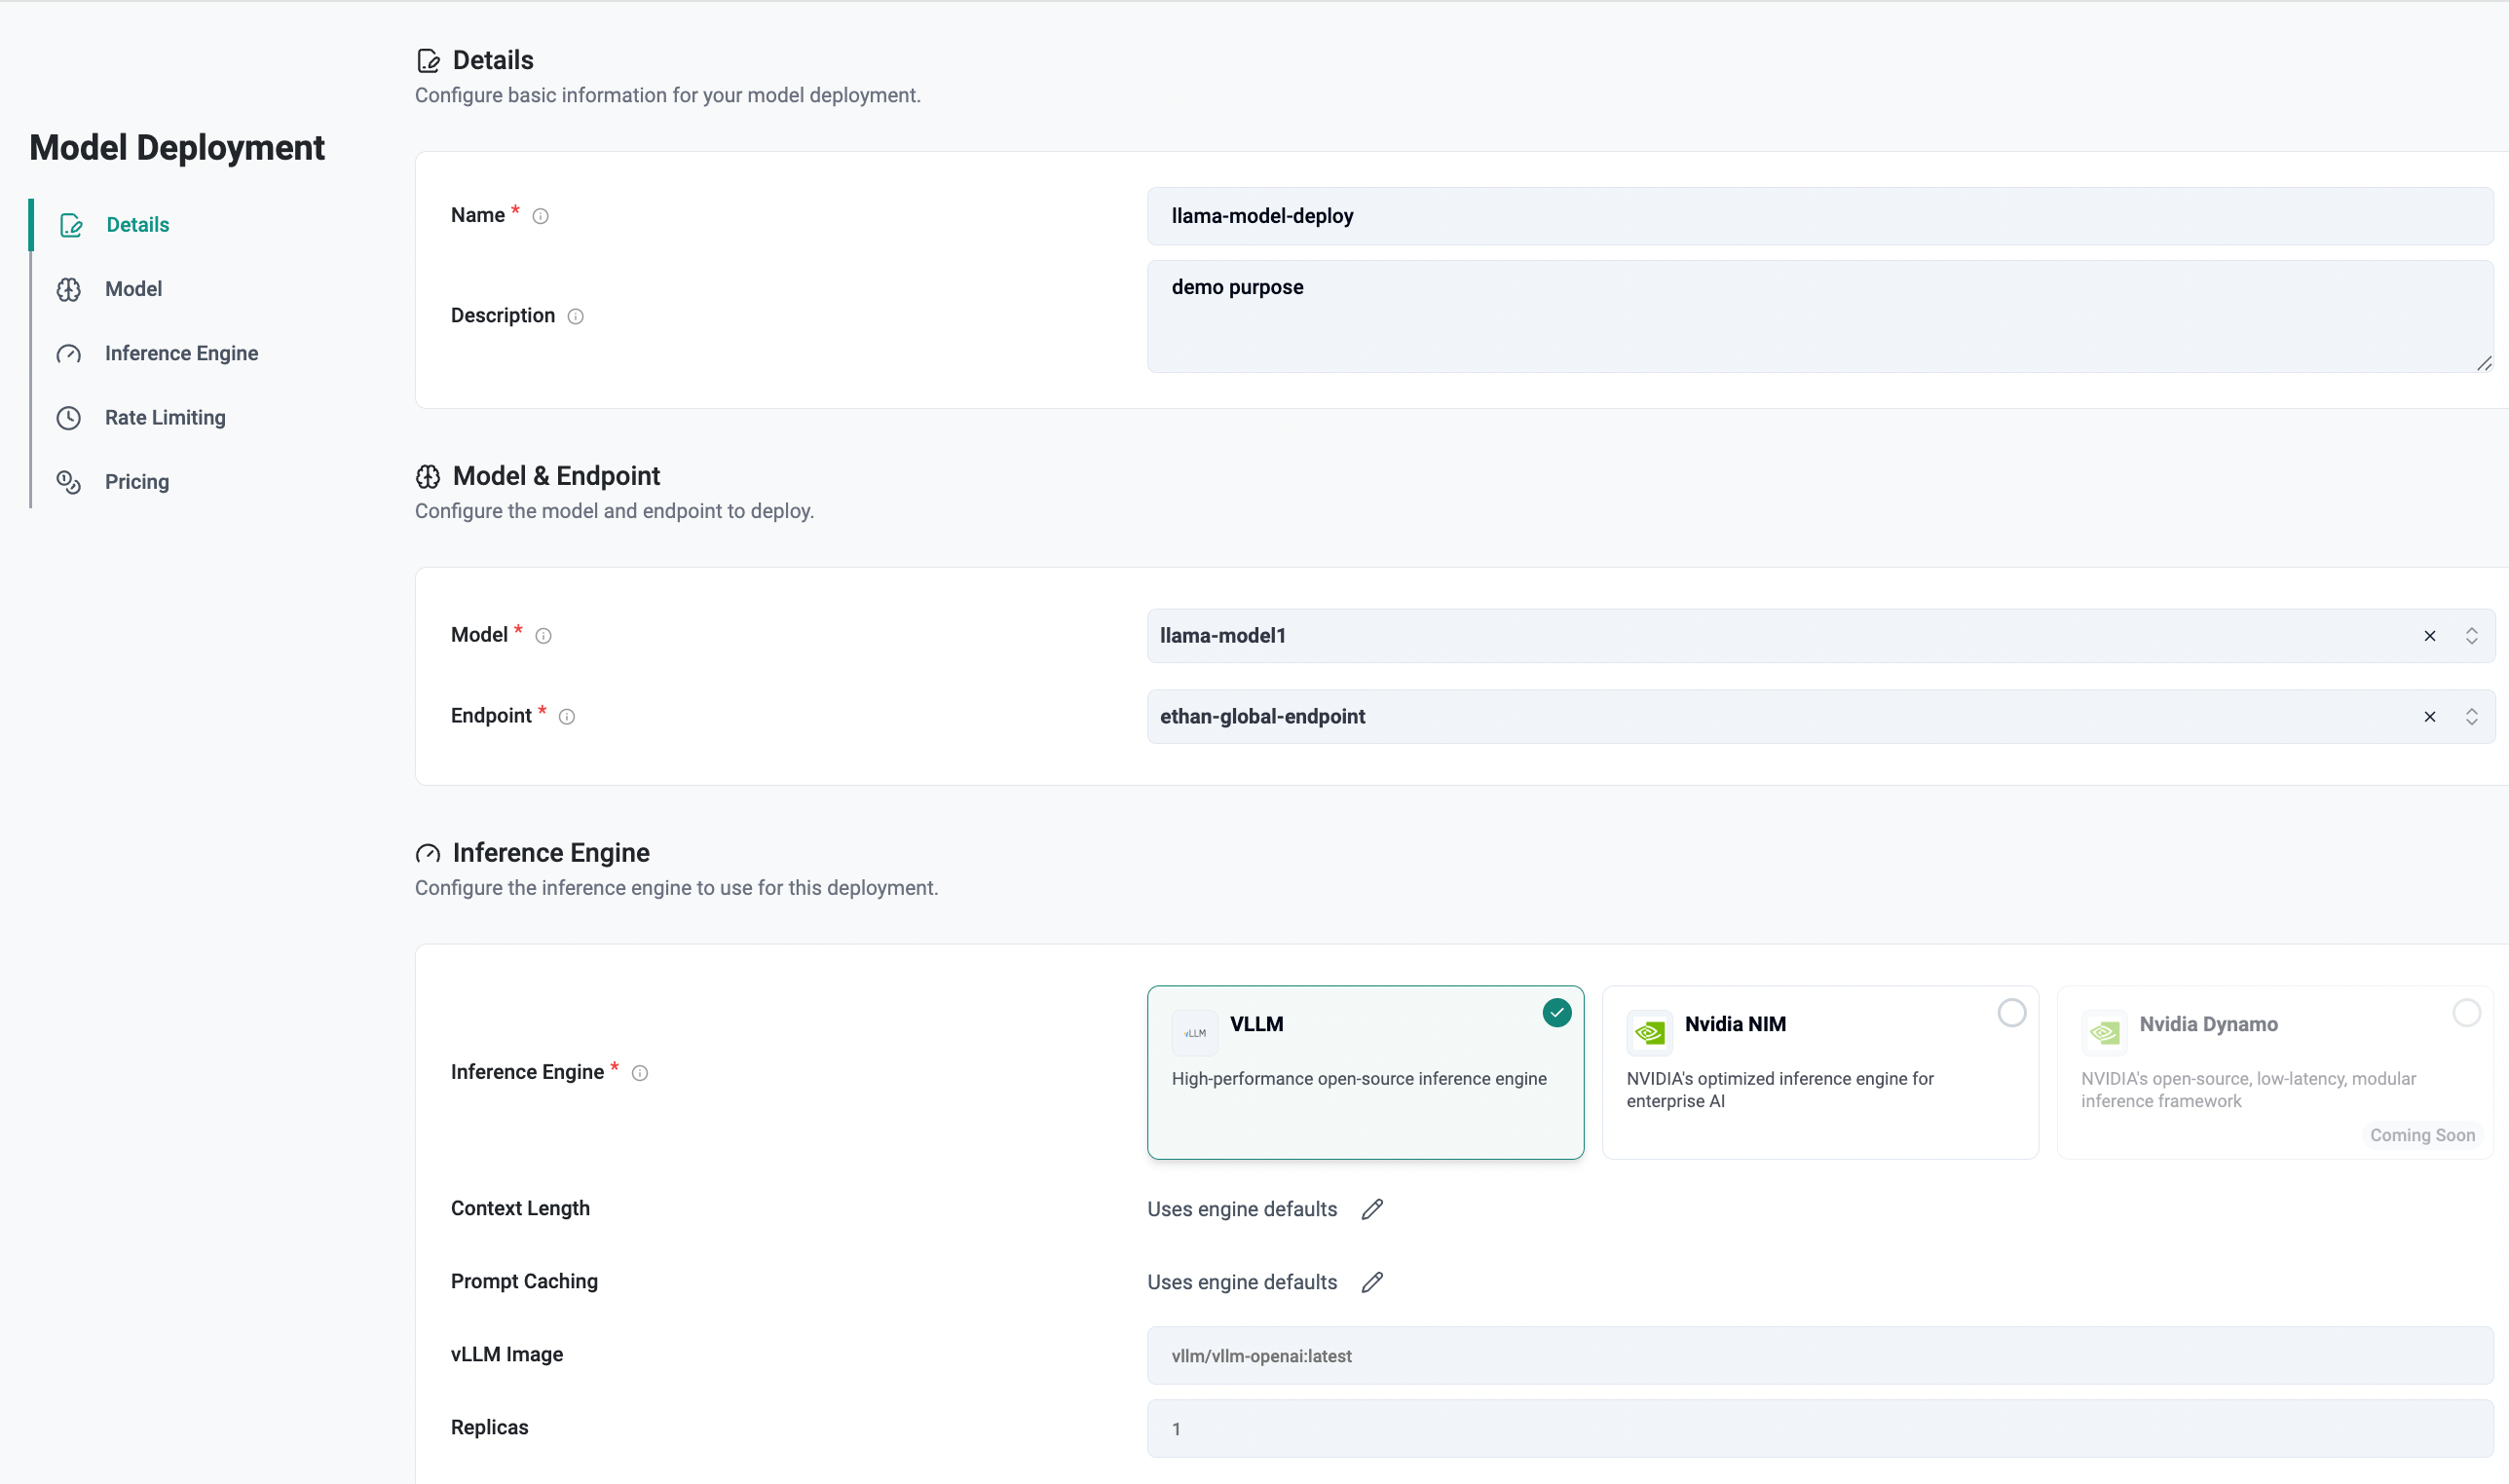Expand the Model dropdown arrows
2509x1484 pixels.
click(2471, 636)
